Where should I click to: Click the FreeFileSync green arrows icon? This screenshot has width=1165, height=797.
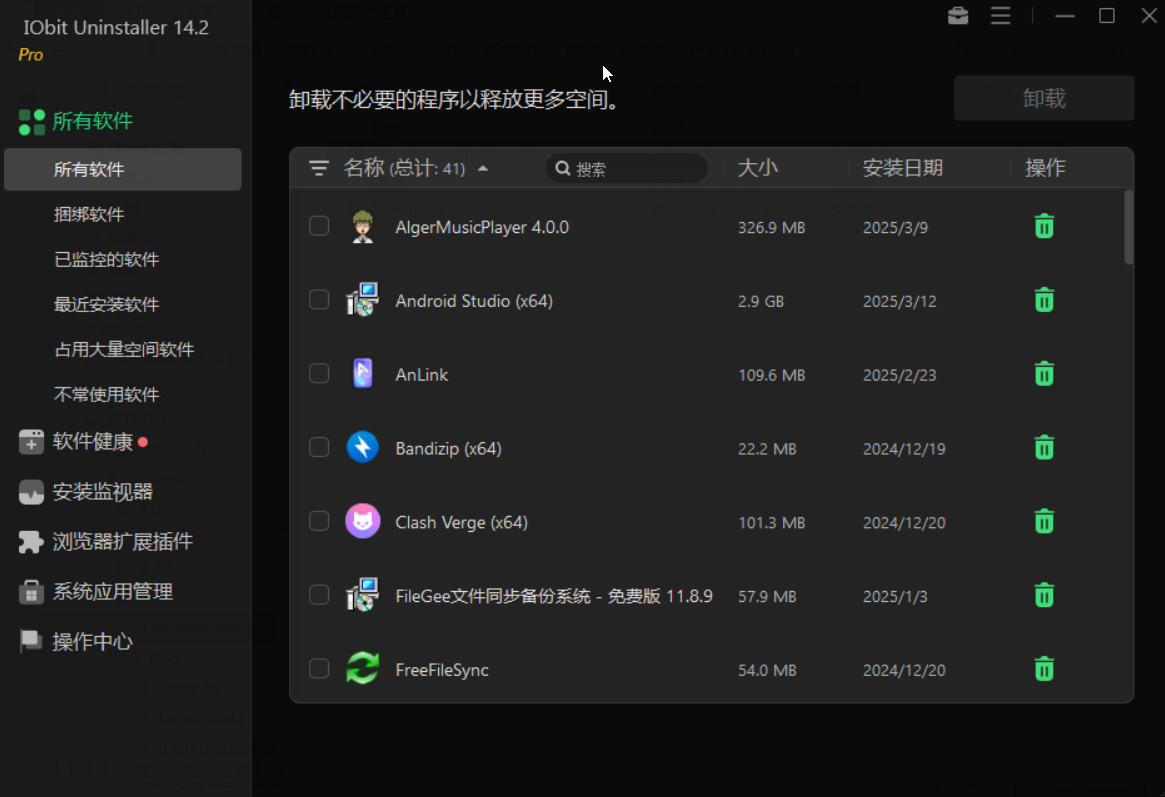tap(363, 668)
